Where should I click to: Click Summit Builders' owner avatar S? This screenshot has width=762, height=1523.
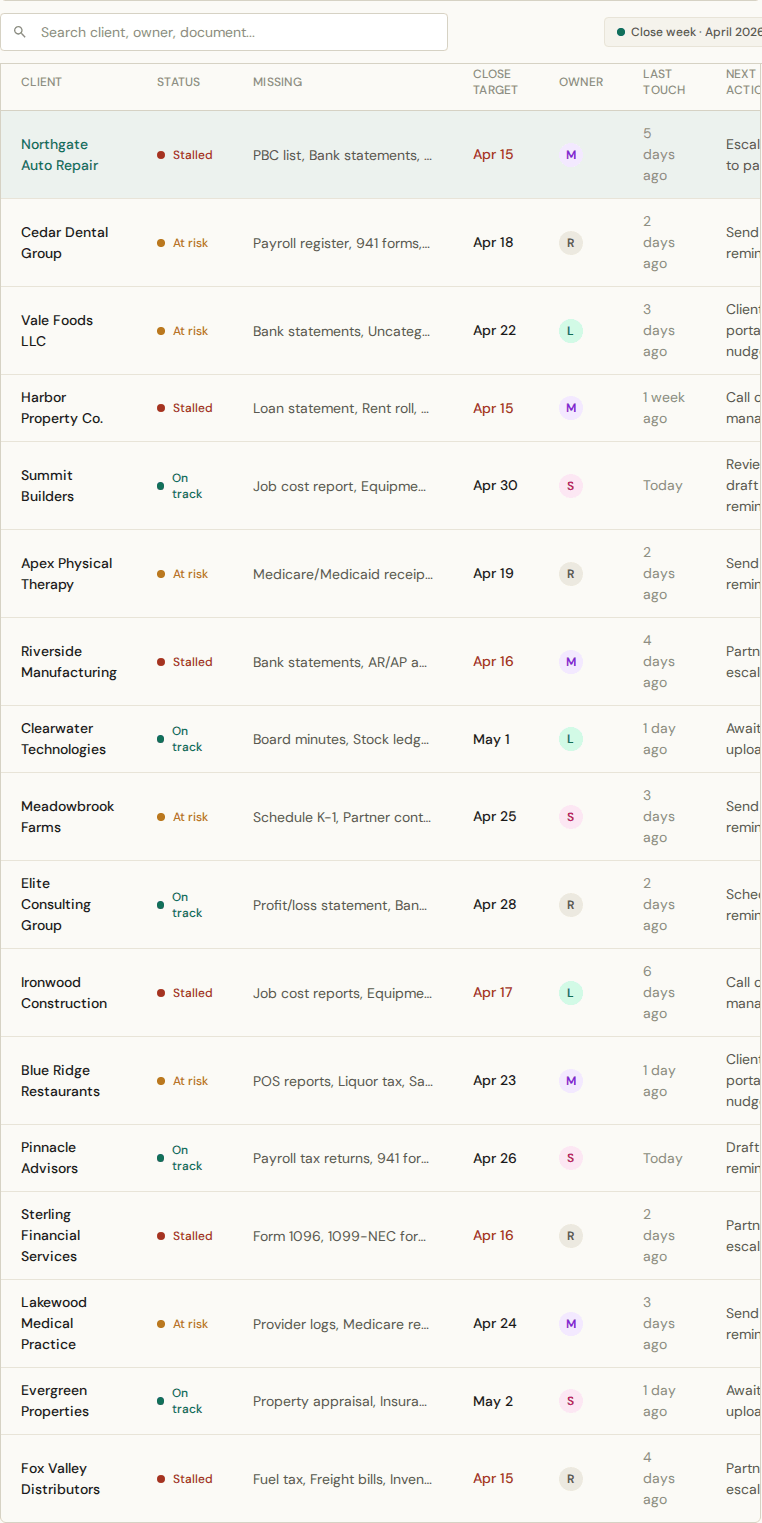(571, 486)
